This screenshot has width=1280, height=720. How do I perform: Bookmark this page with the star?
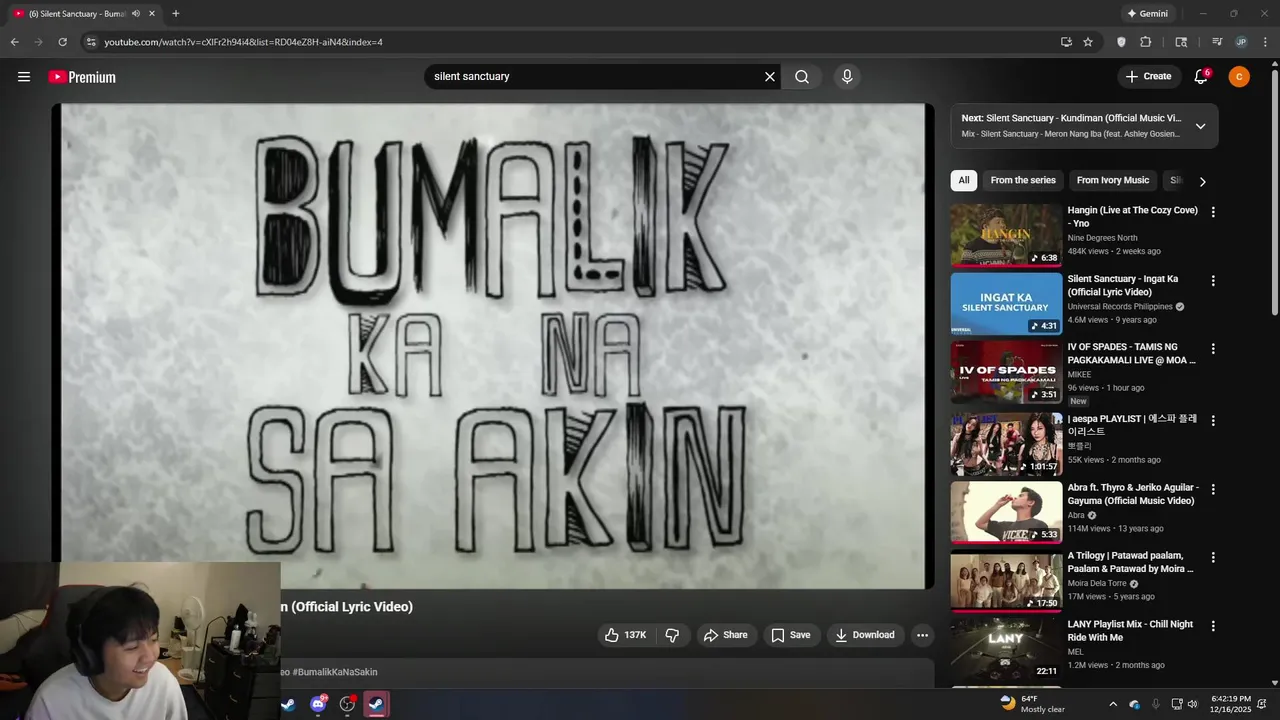1088,42
